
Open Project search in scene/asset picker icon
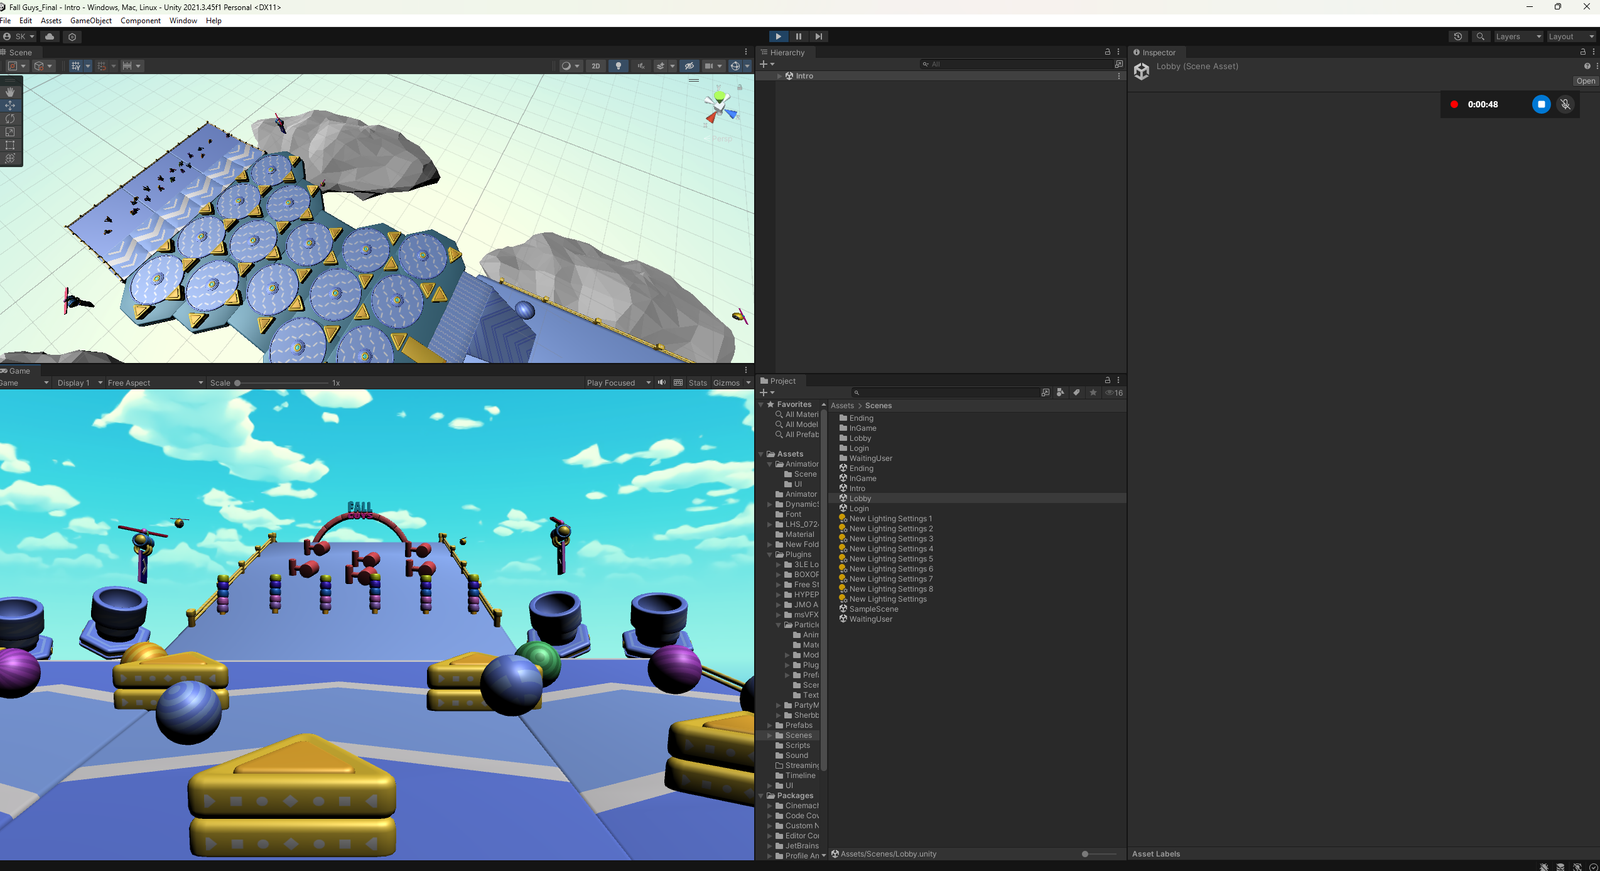(1045, 393)
